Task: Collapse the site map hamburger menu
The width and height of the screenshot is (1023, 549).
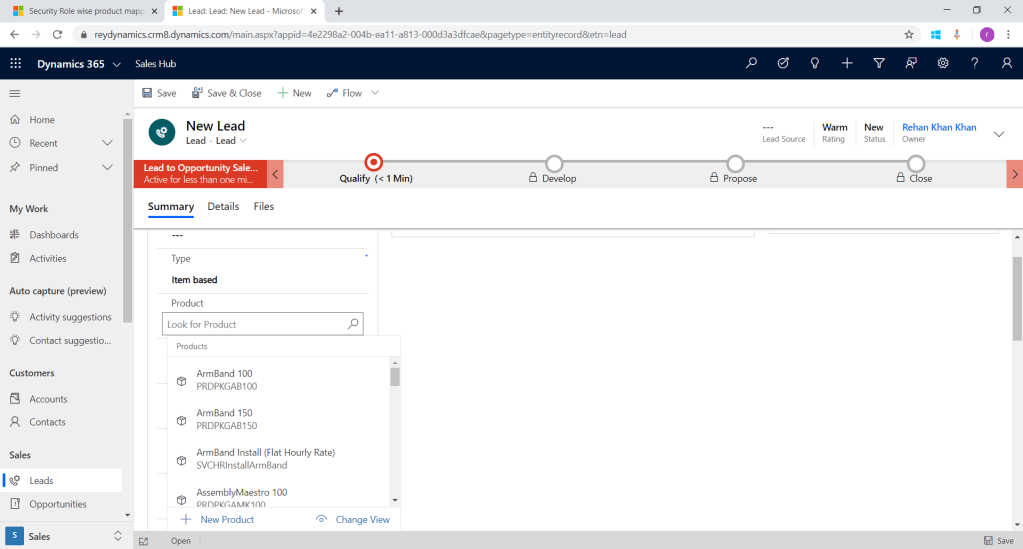Action: 15,93
